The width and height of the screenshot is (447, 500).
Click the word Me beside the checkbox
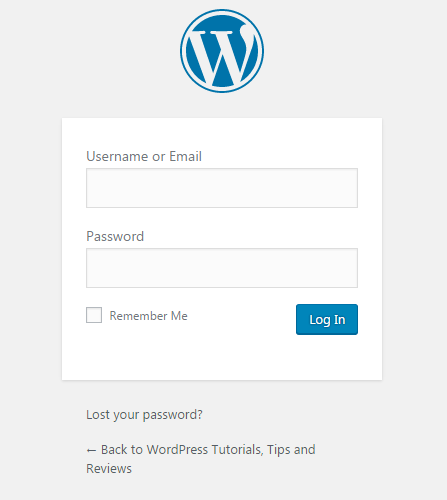click(179, 316)
